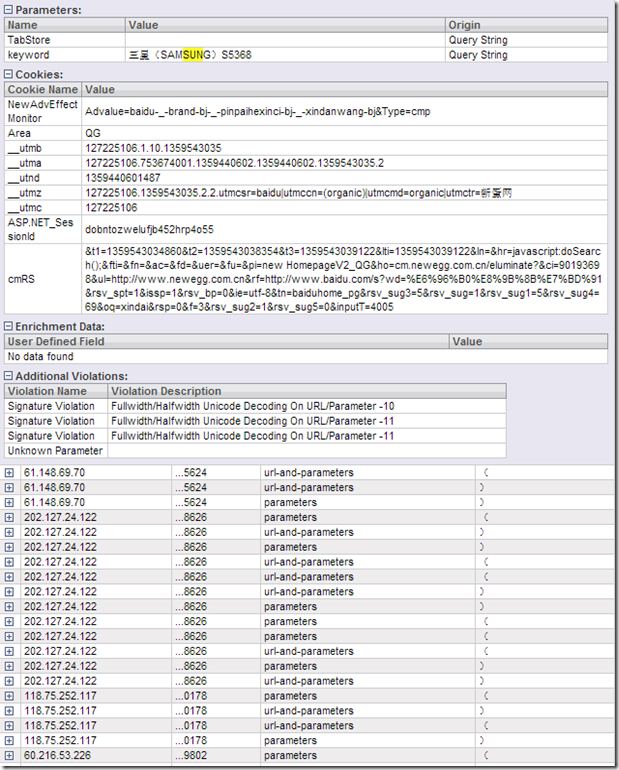Click the Cookie Name column header

point(43,90)
